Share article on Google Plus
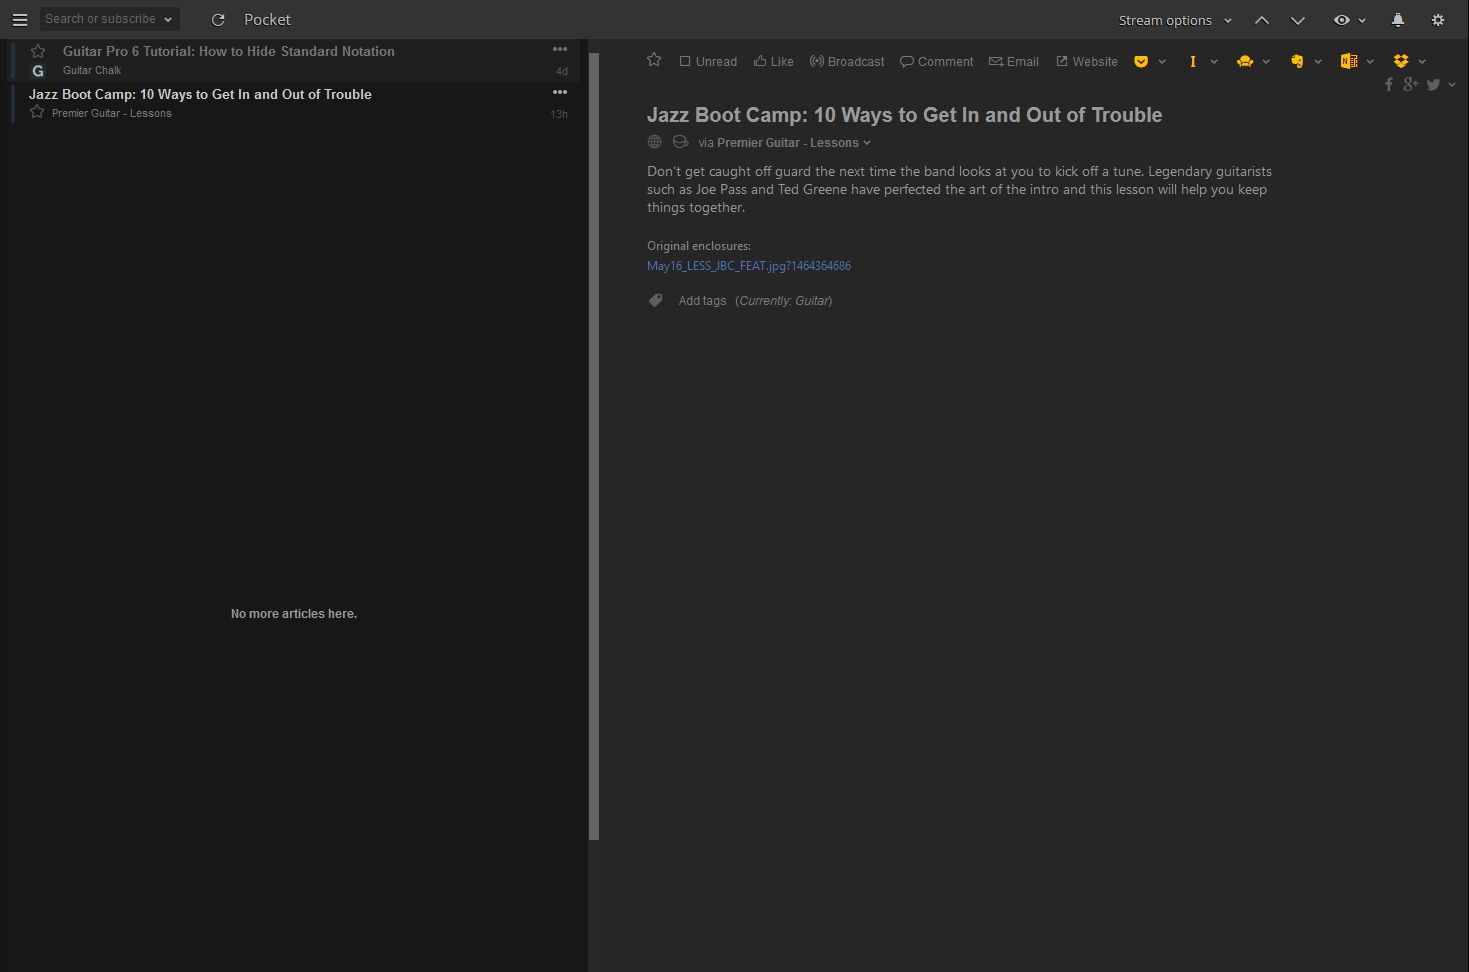The width and height of the screenshot is (1469, 972). (x=1410, y=84)
